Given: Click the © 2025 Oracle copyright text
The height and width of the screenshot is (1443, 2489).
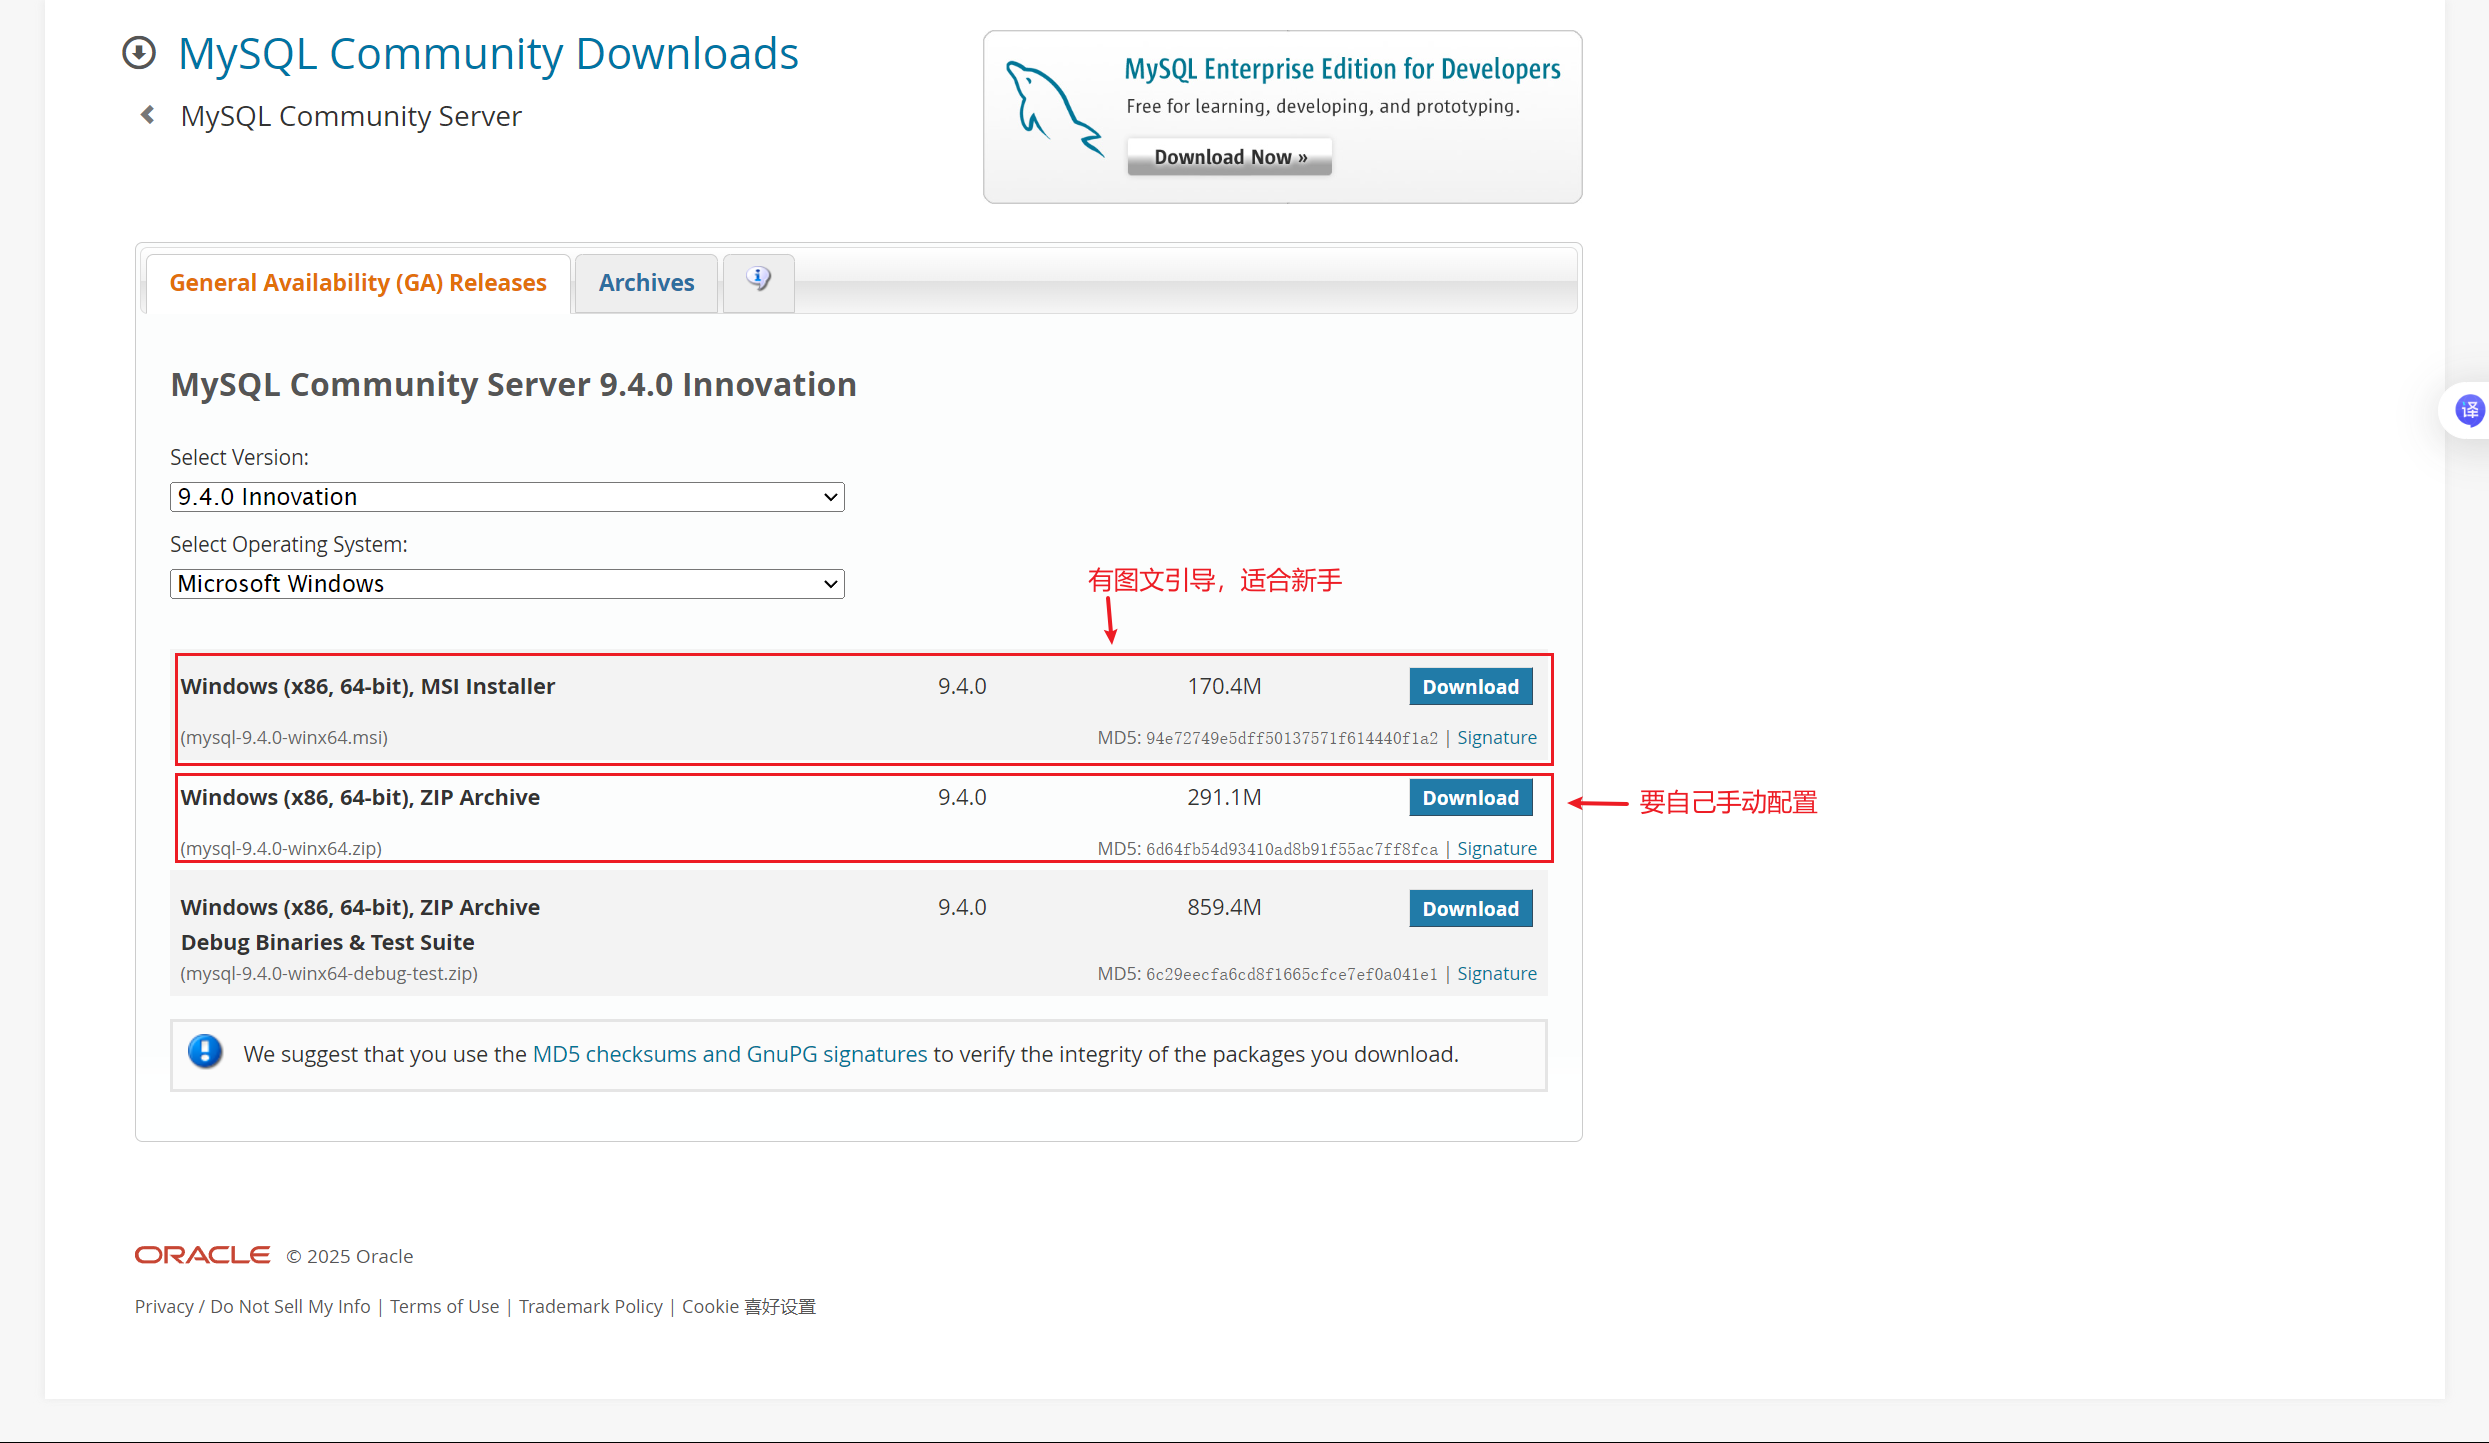Looking at the screenshot, I should tap(350, 1257).
